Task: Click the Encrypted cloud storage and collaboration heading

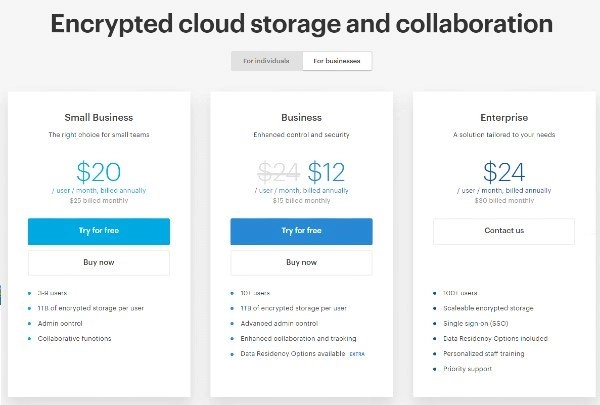Action: [x=302, y=24]
